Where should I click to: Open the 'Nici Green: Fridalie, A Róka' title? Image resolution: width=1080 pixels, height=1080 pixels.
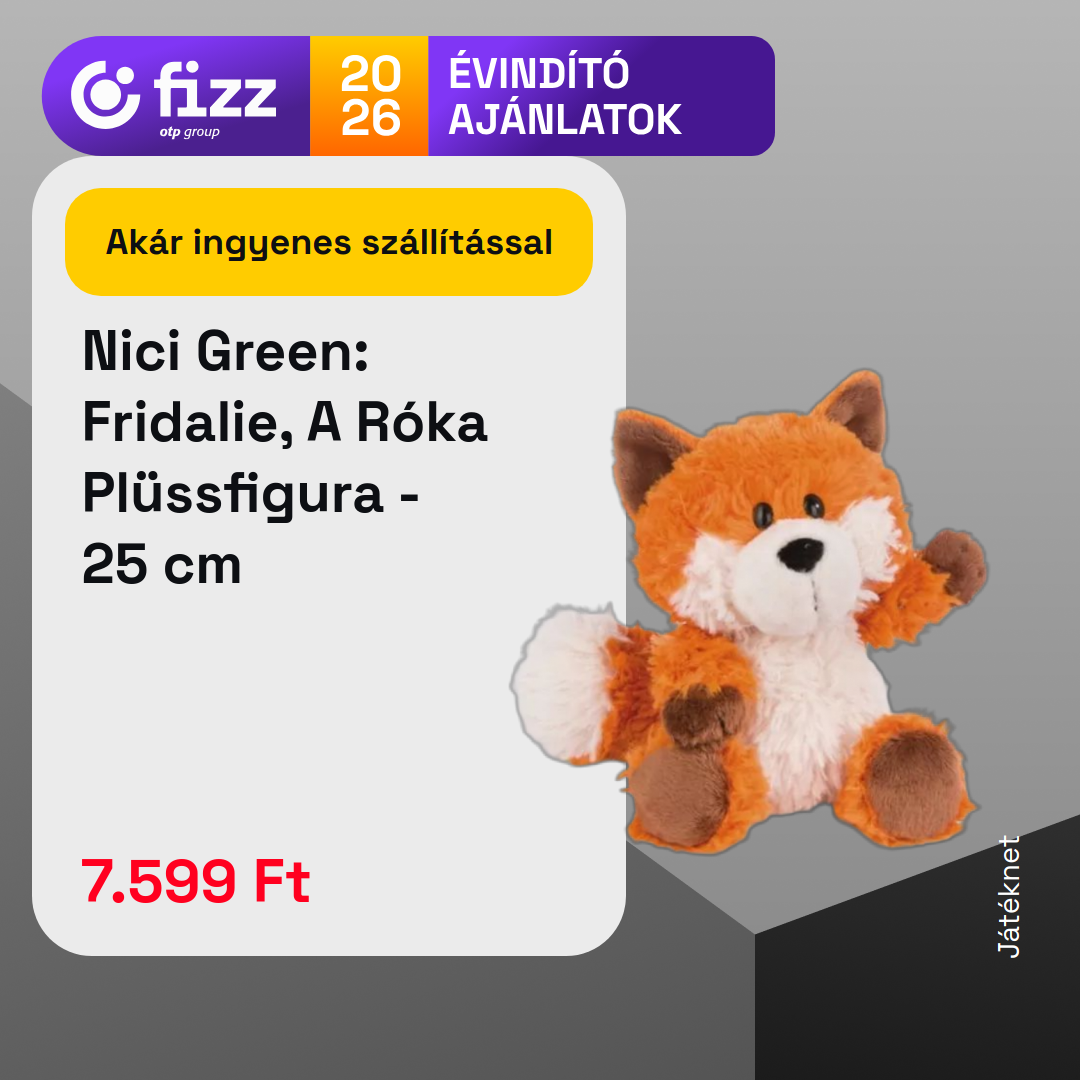pos(284,386)
